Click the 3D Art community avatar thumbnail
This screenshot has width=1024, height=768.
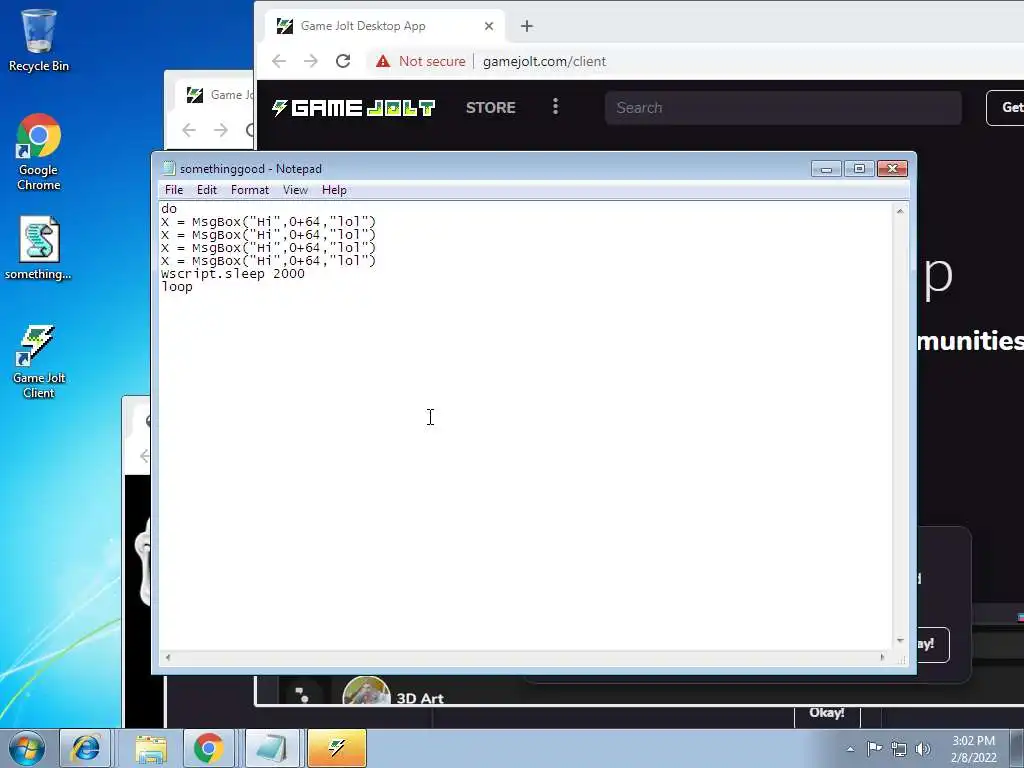click(x=366, y=691)
